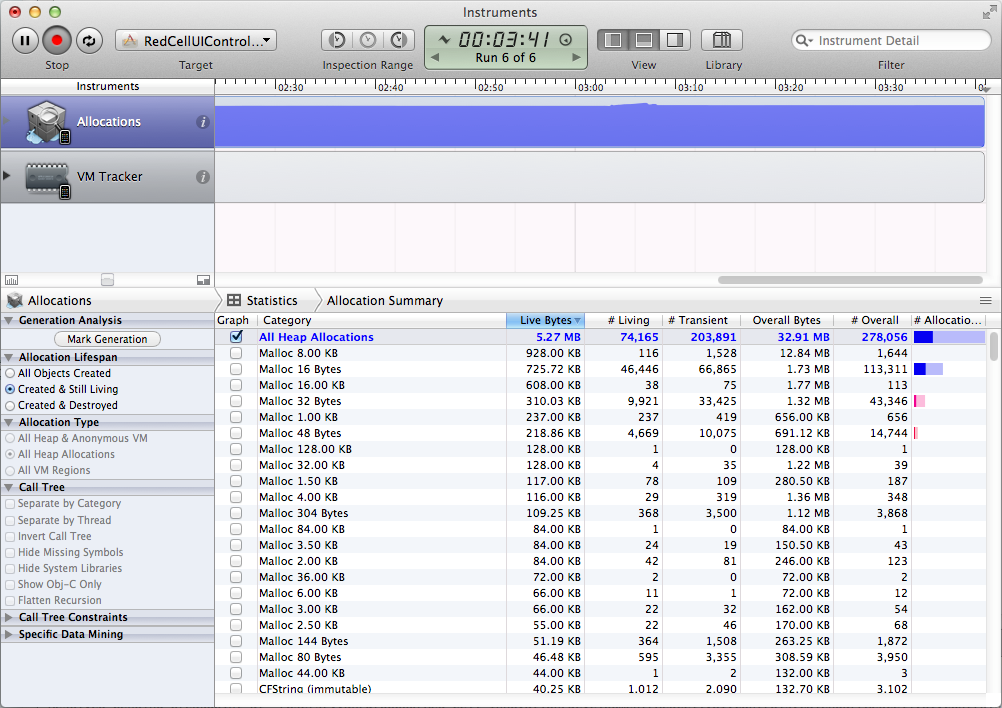Viewport: 1002px width, 708px height.
Task: Click the Malloc 16 Bytes allocation bar
Action: coord(928,369)
